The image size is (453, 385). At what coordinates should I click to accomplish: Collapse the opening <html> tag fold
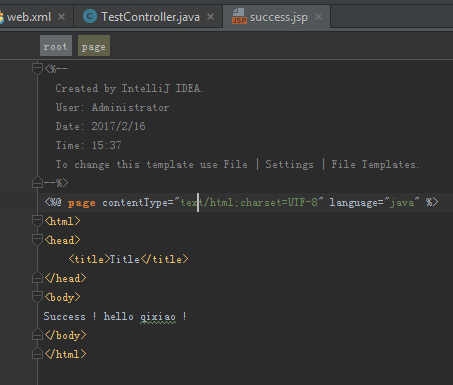(x=37, y=220)
